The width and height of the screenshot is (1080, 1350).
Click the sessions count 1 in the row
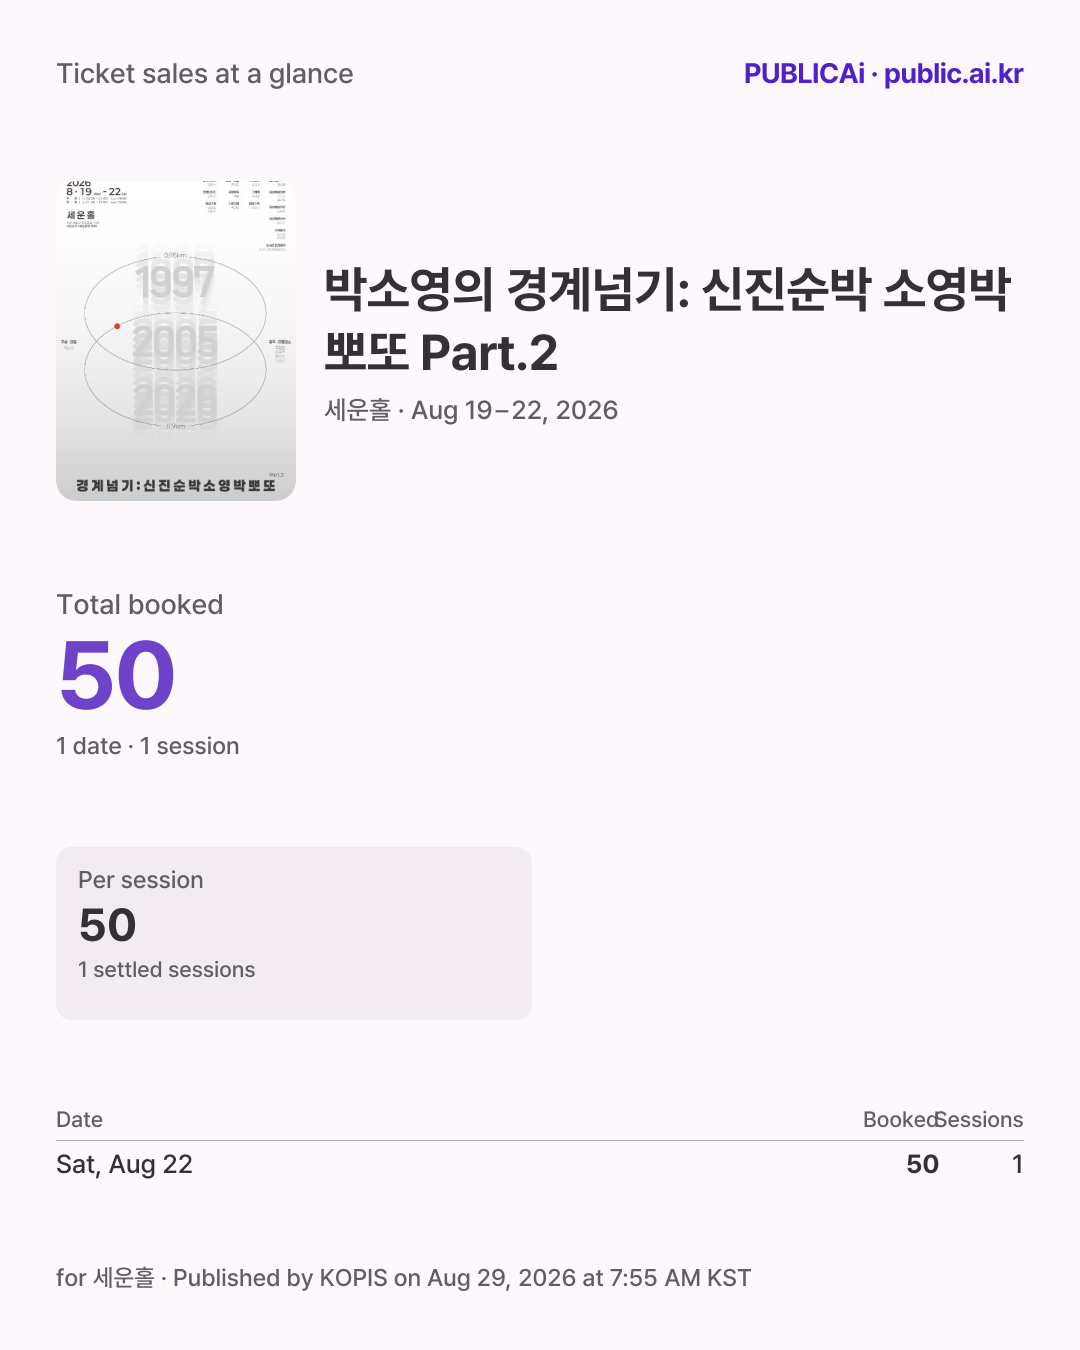coord(1017,1164)
